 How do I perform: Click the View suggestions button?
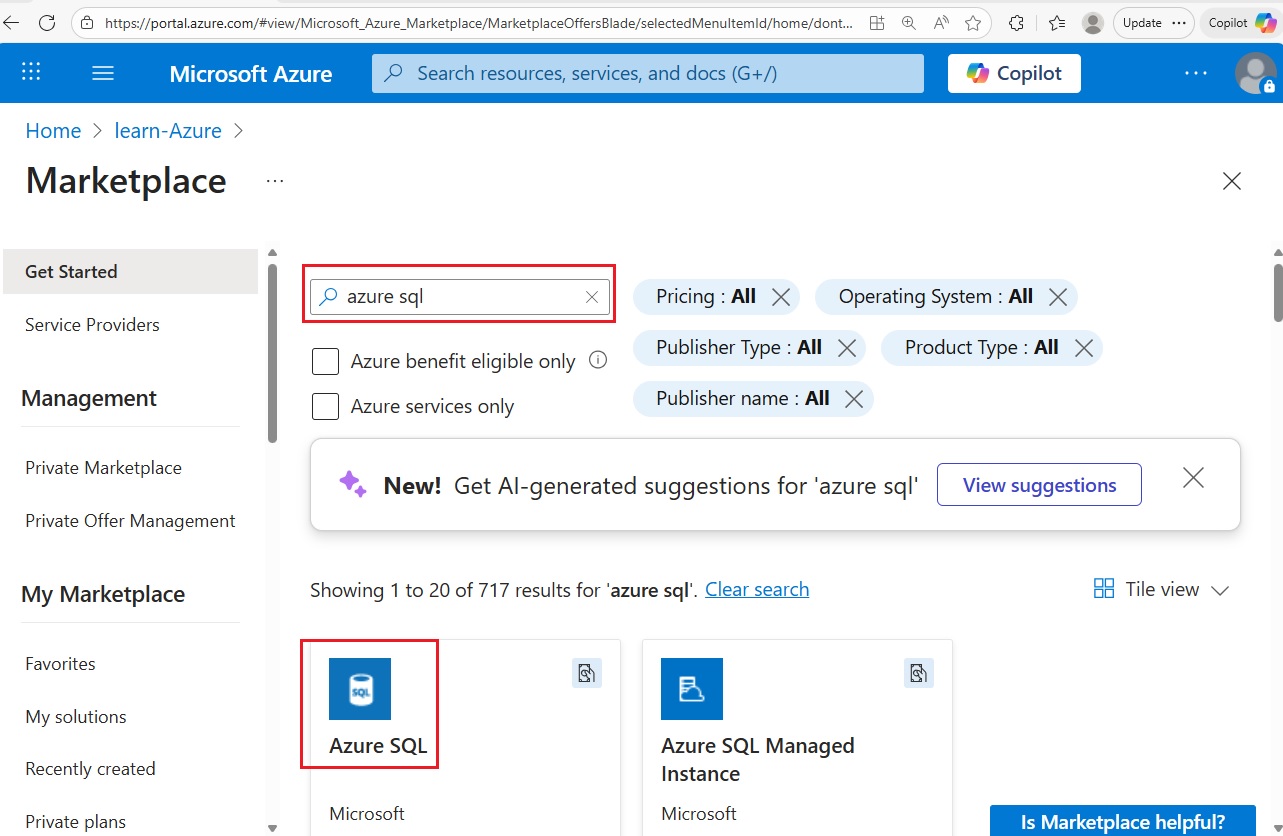1039,485
